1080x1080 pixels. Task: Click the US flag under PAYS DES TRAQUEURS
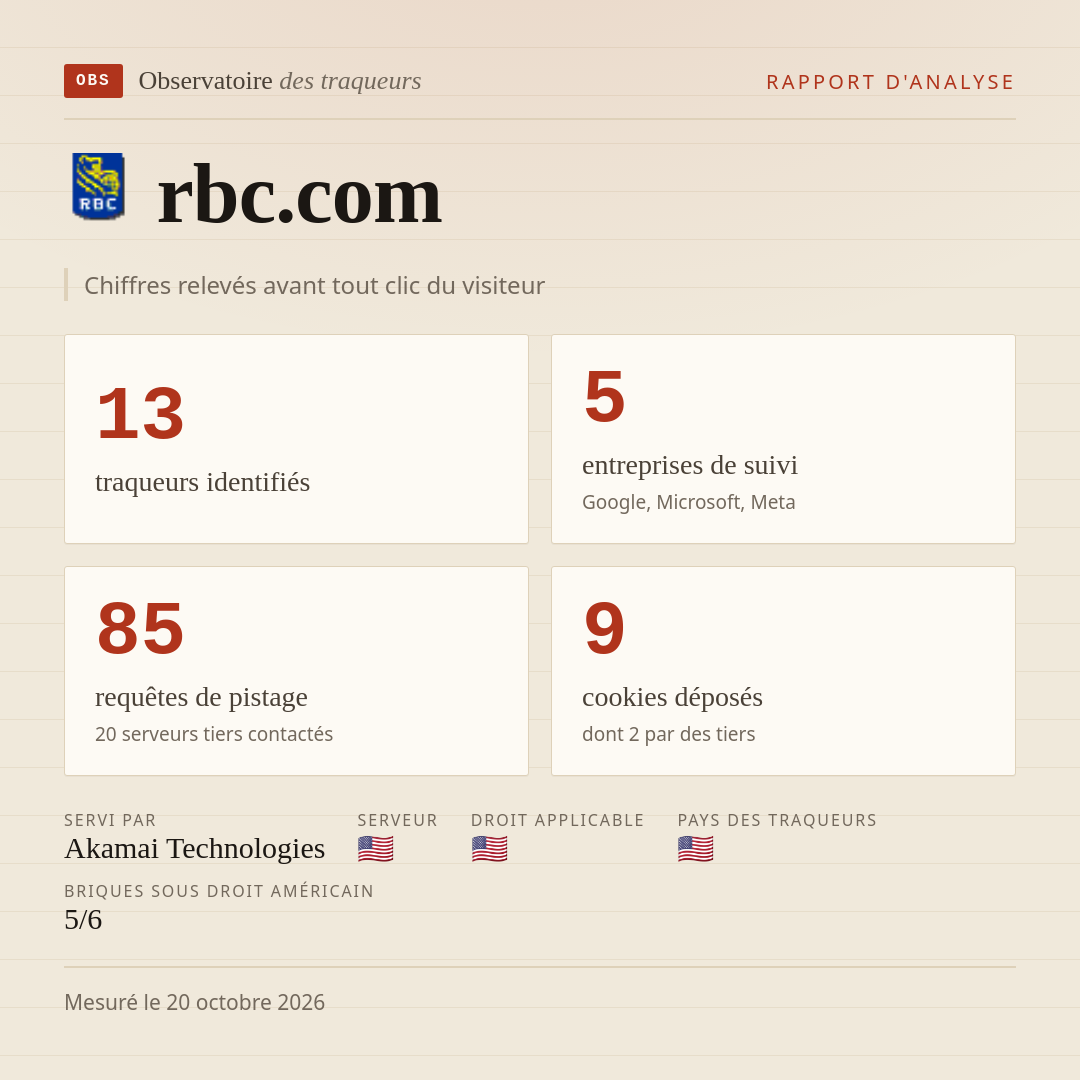[x=695, y=849]
